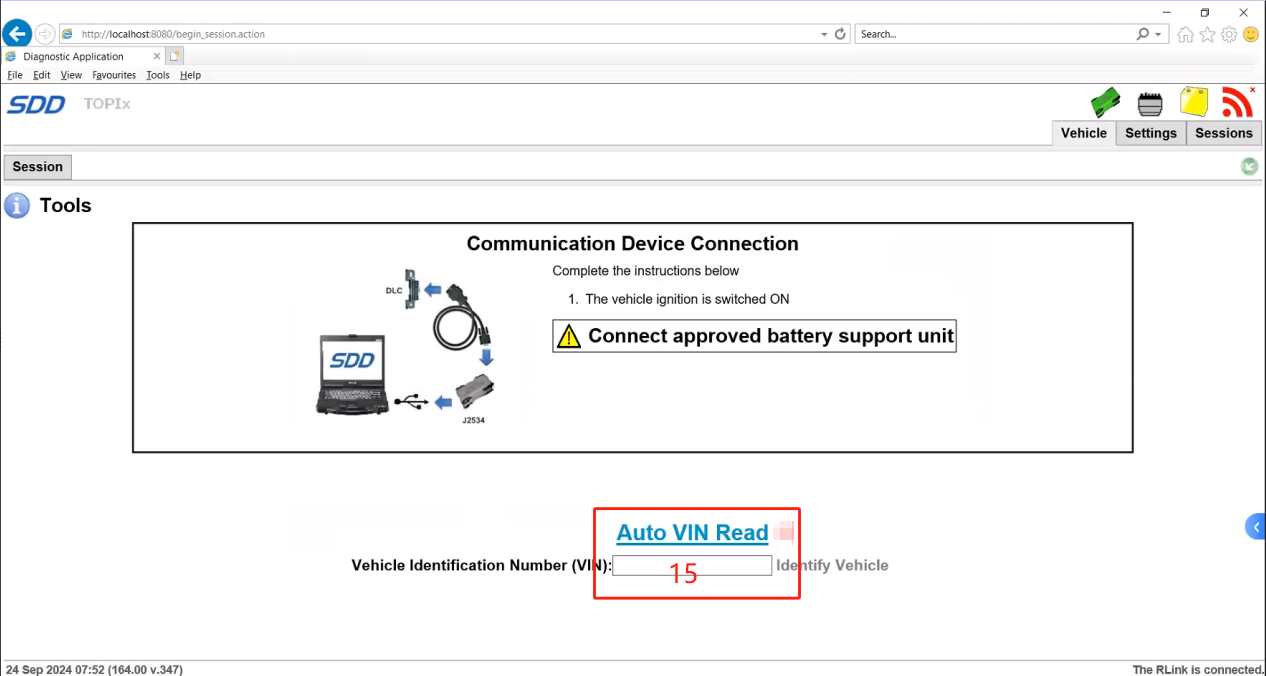Open the IE favourites star icon
Viewport: 1266px width, 676px height.
[x=1207, y=34]
